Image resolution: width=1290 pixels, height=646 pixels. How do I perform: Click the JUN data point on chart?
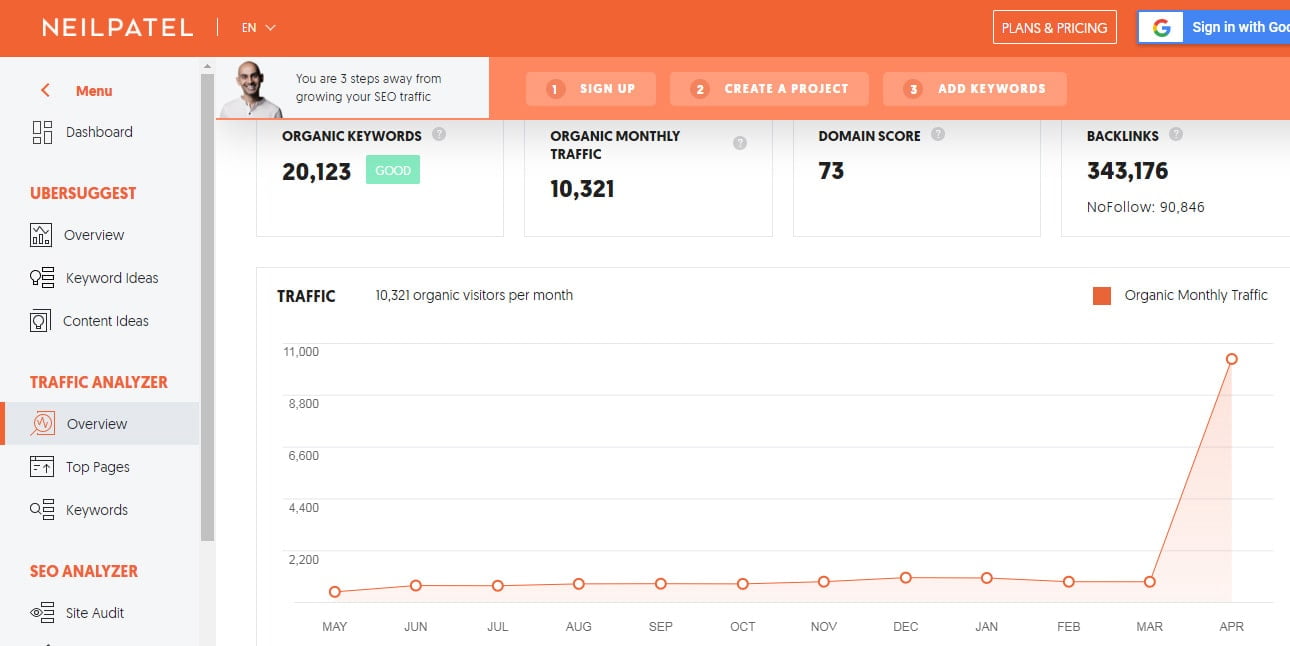pos(416,586)
